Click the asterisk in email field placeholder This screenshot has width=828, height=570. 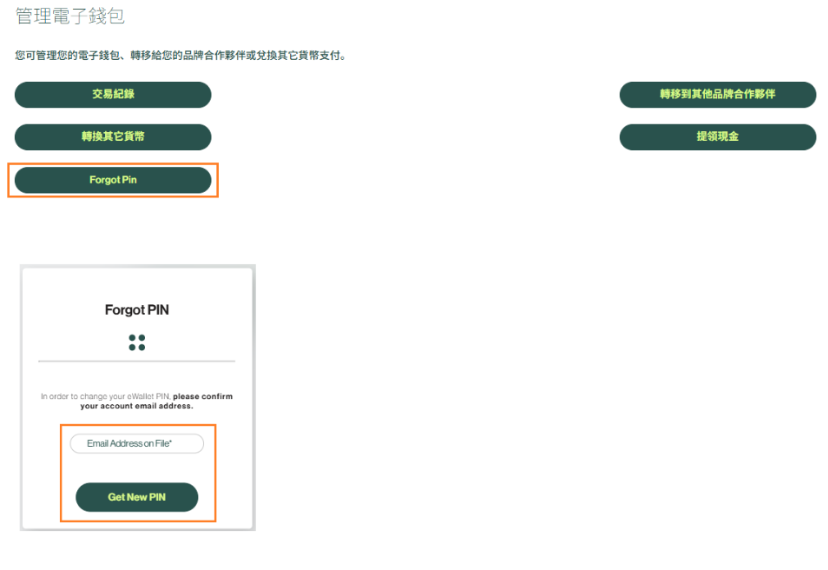171,442
